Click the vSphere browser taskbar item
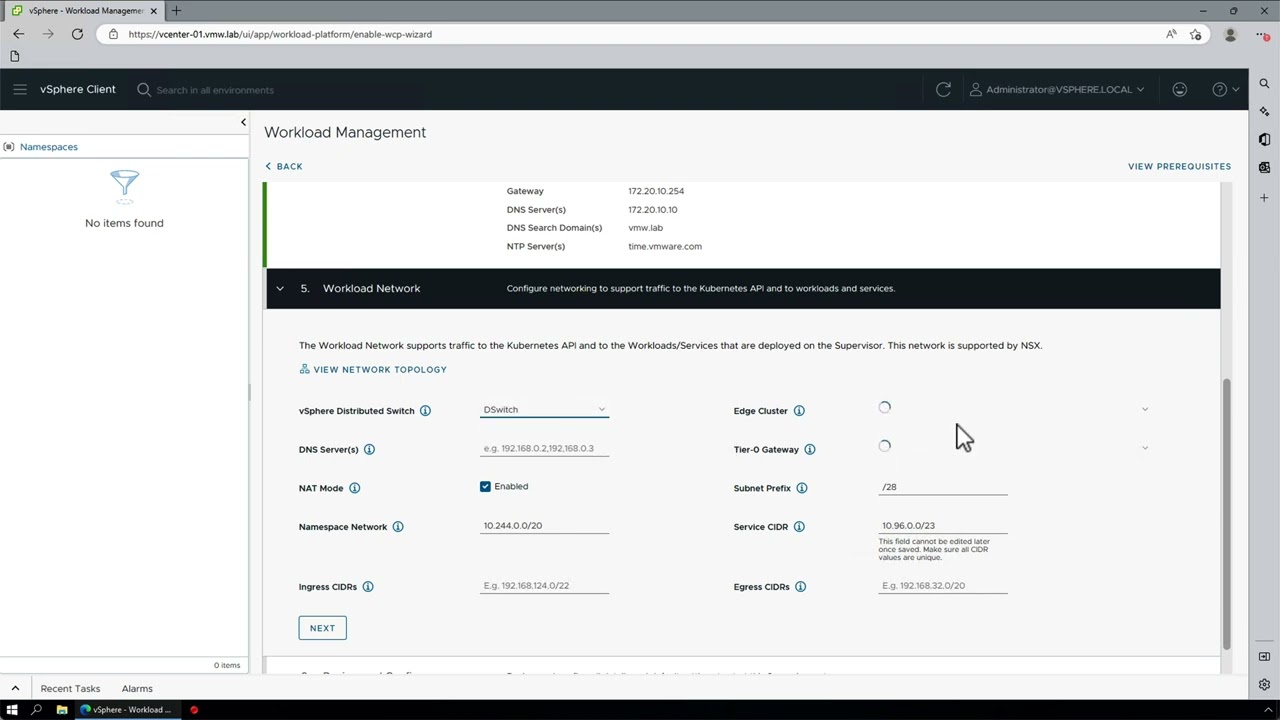This screenshot has height=720, width=1280. click(126, 710)
